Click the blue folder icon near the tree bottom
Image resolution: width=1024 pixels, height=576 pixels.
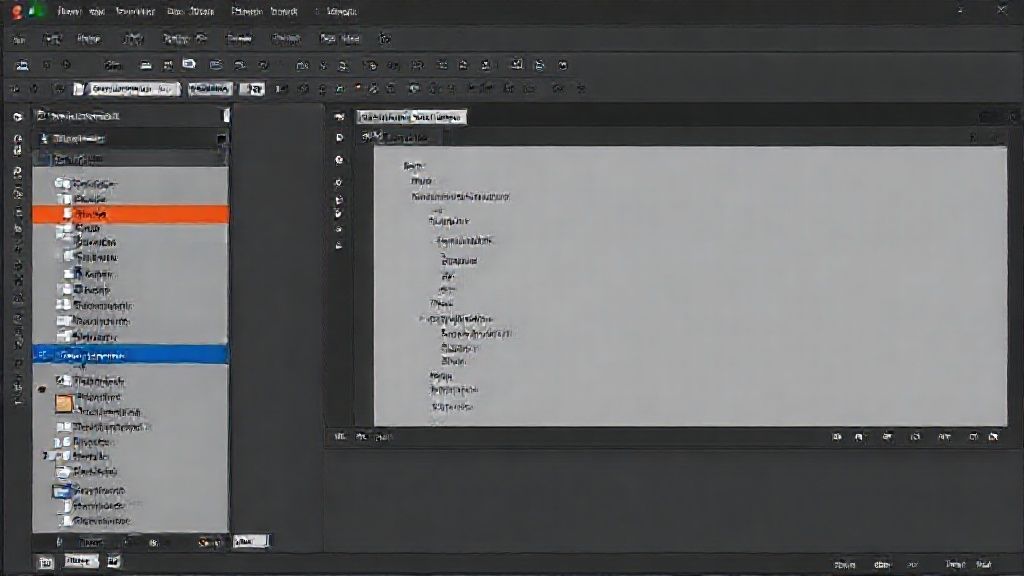click(62, 490)
